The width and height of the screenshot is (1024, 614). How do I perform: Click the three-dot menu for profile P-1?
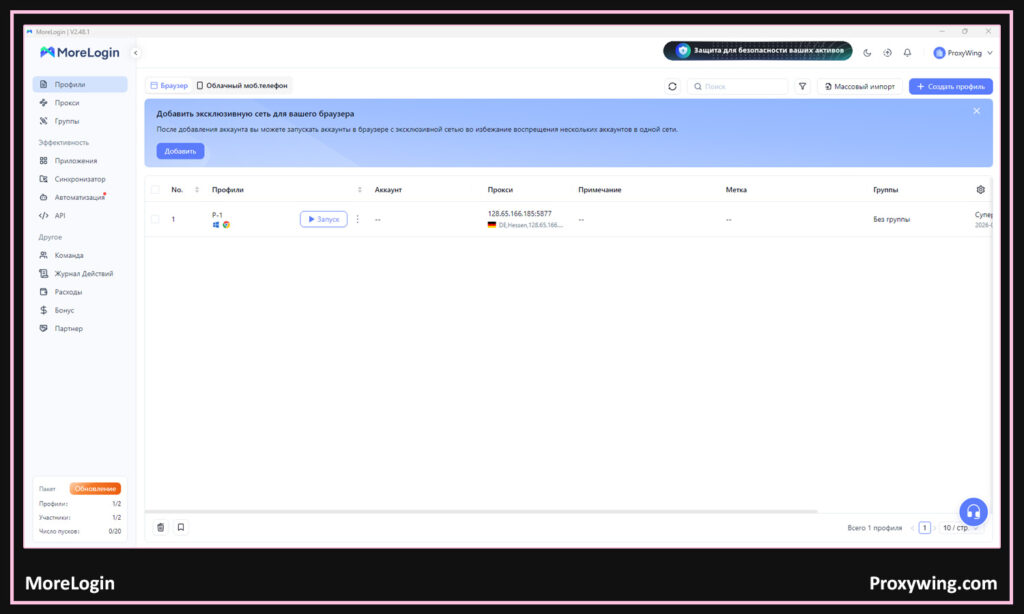(x=358, y=219)
